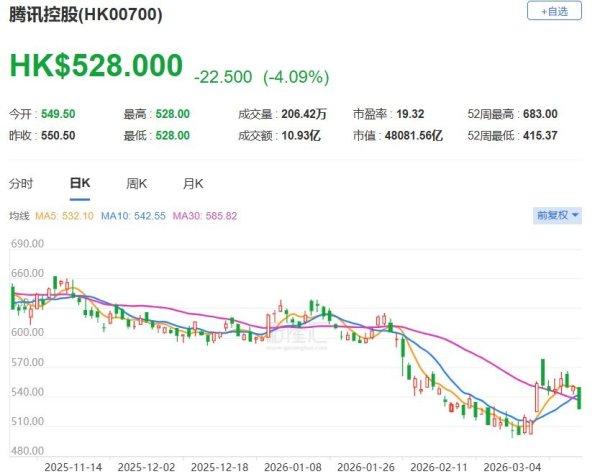Click the 2026-01-26 date label
Image resolution: width=600 pixels, height=474 pixels.
point(366,467)
